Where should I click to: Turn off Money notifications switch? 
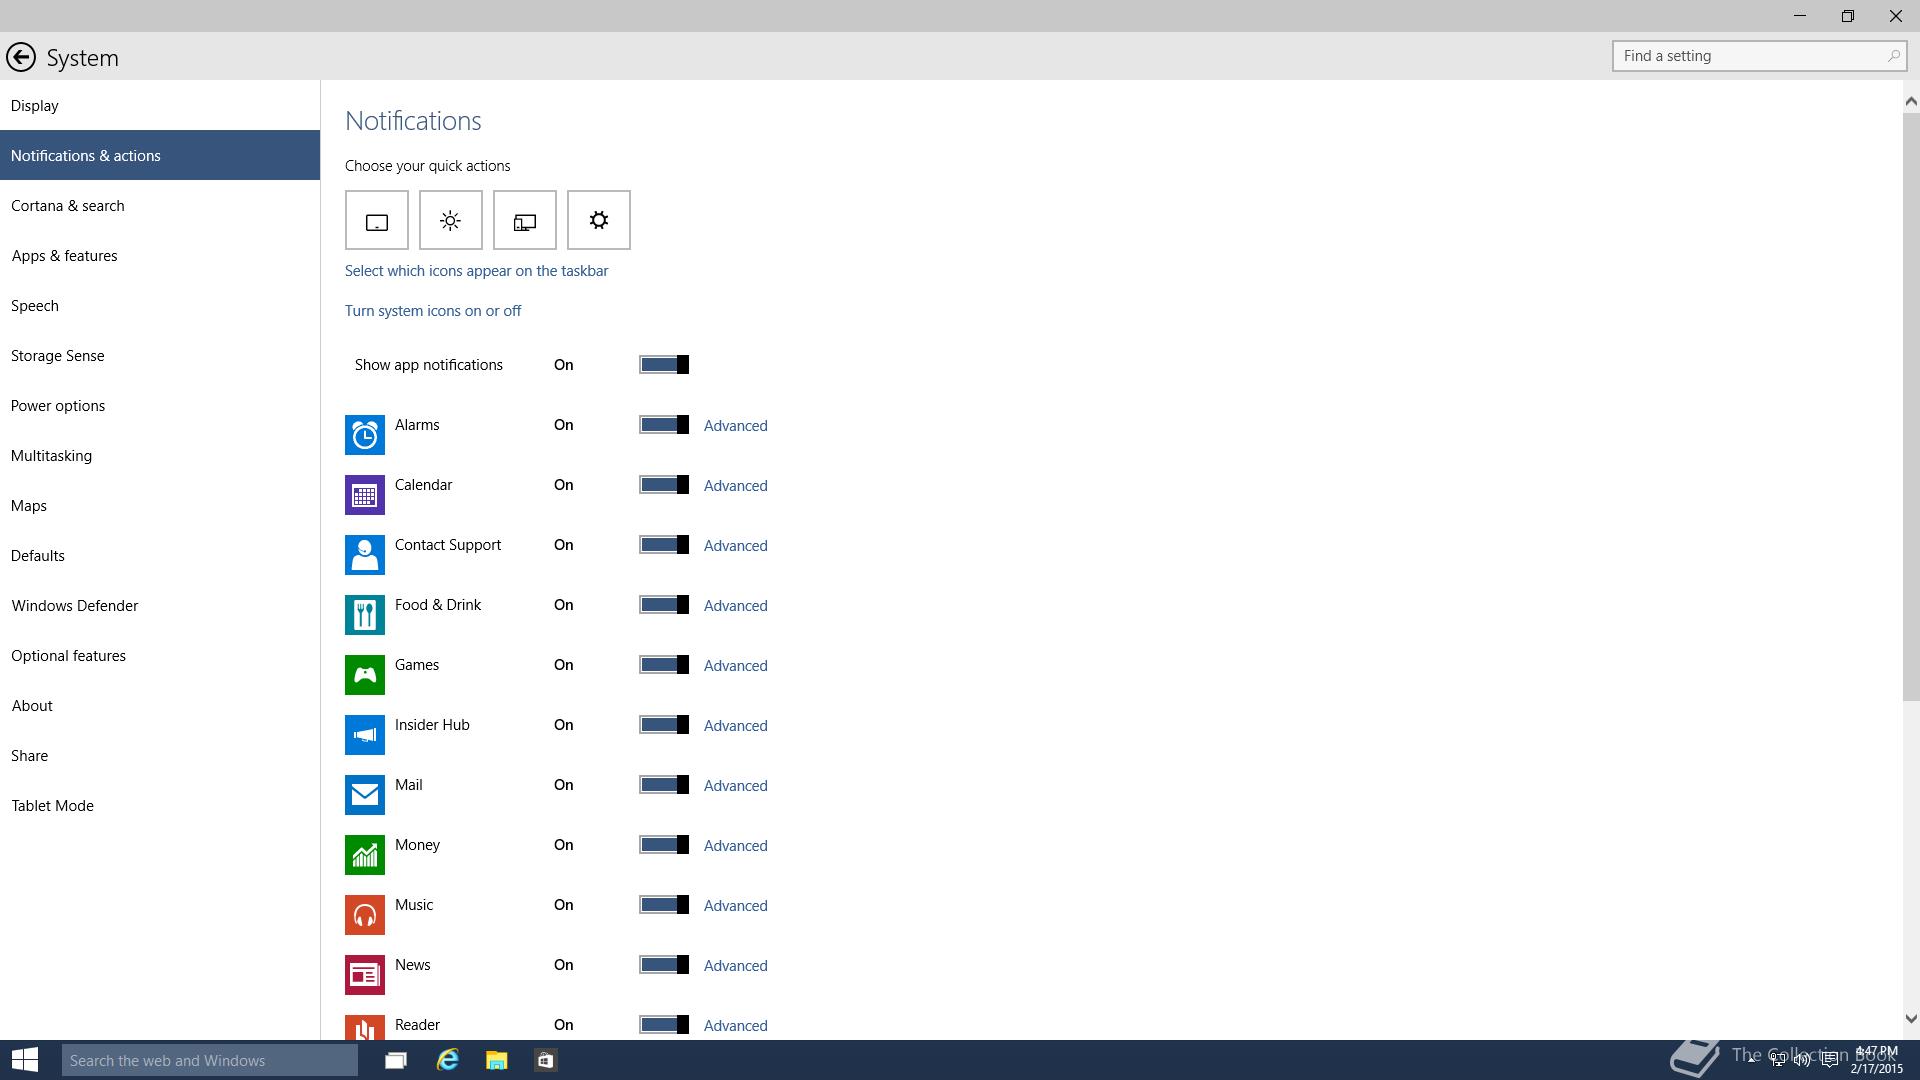click(664, 845)
